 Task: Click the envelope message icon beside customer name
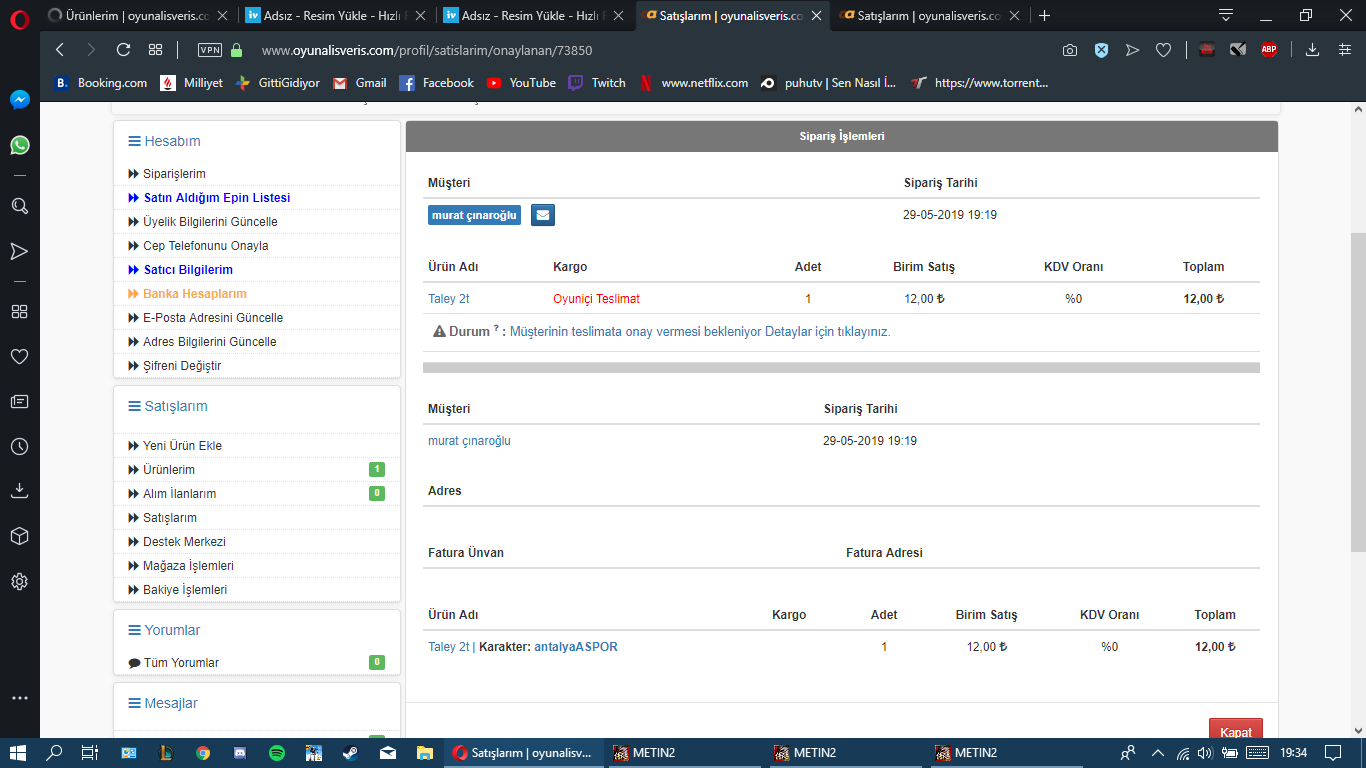pyautogui.click(x=542, y=215)
